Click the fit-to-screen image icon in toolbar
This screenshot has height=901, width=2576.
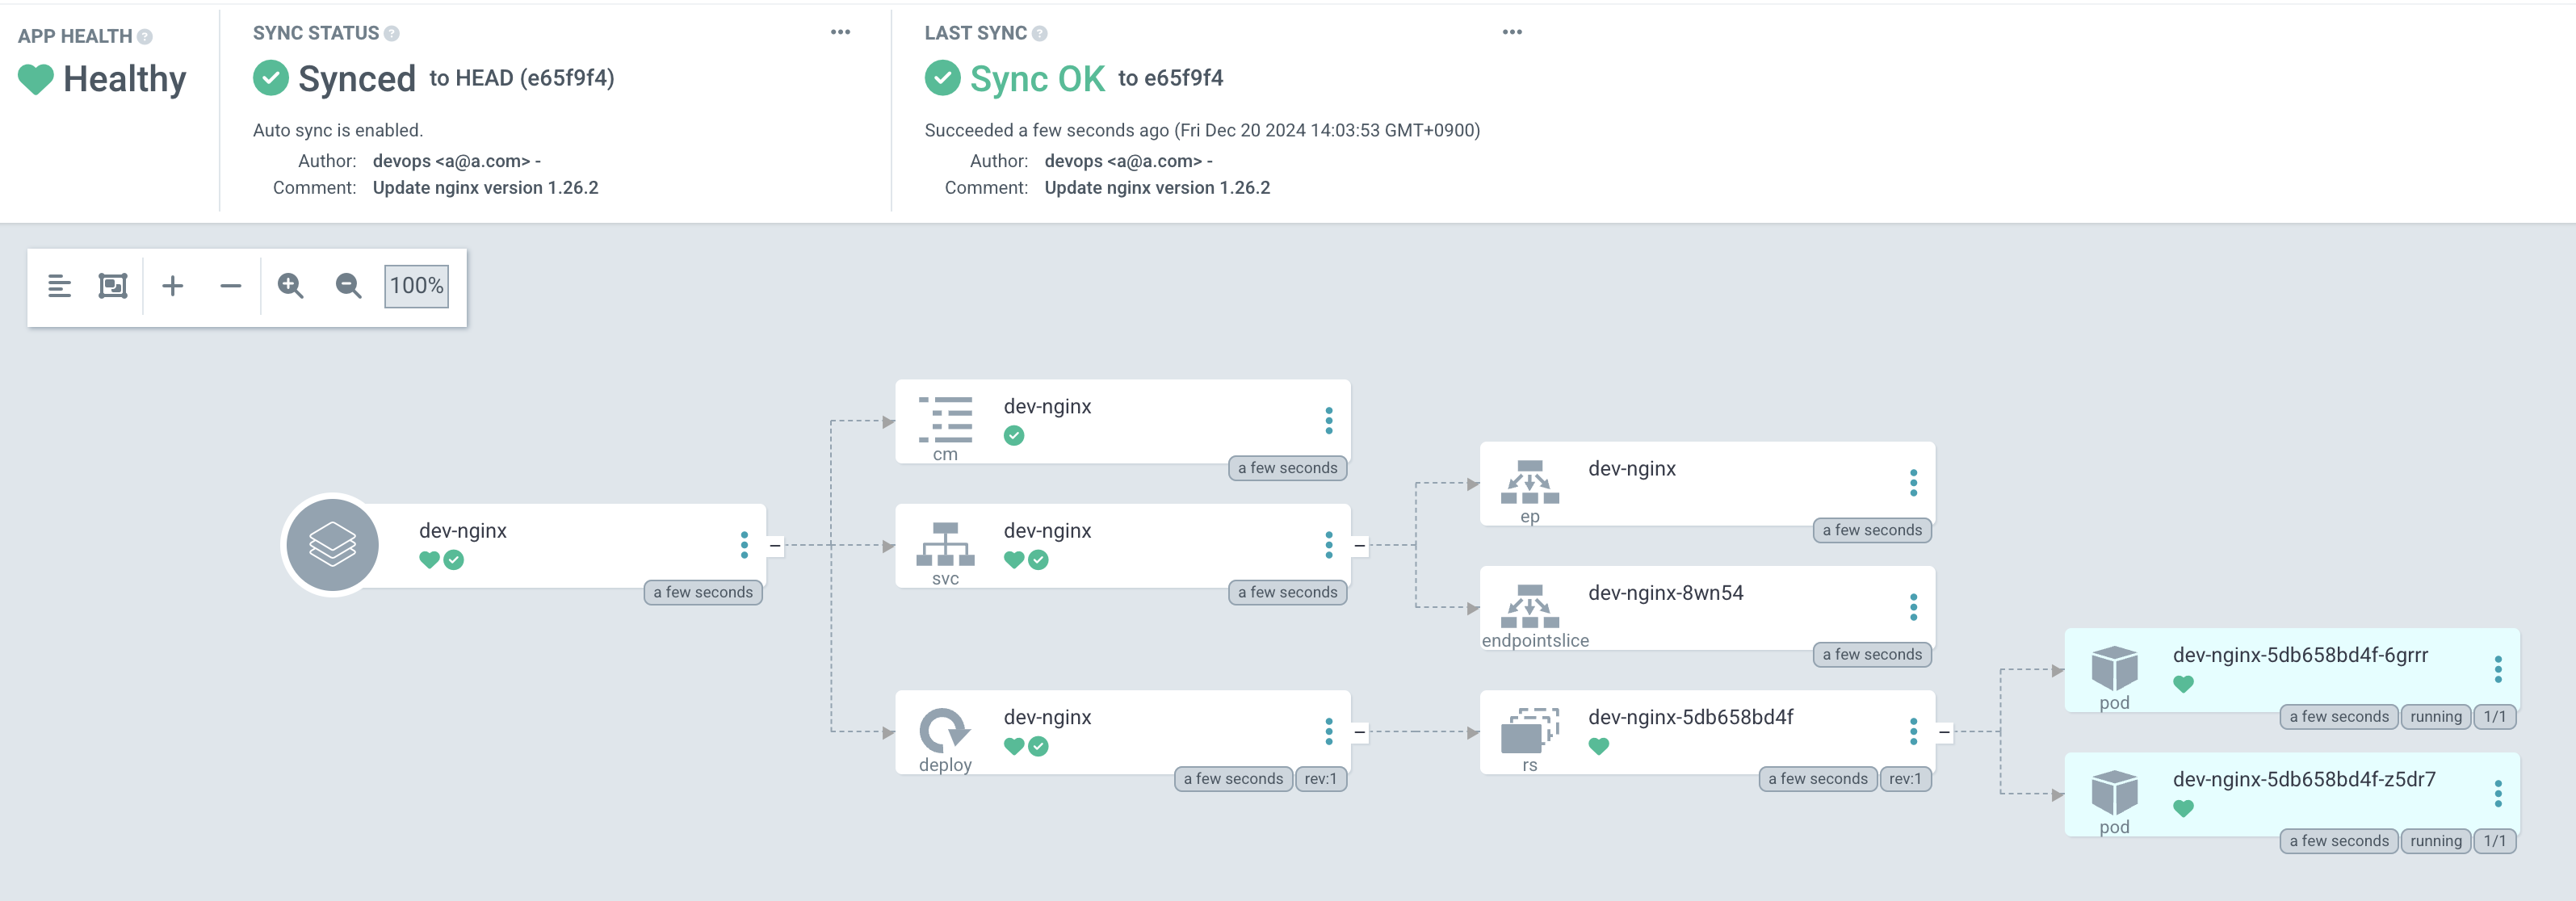click(x=113, y=286)
